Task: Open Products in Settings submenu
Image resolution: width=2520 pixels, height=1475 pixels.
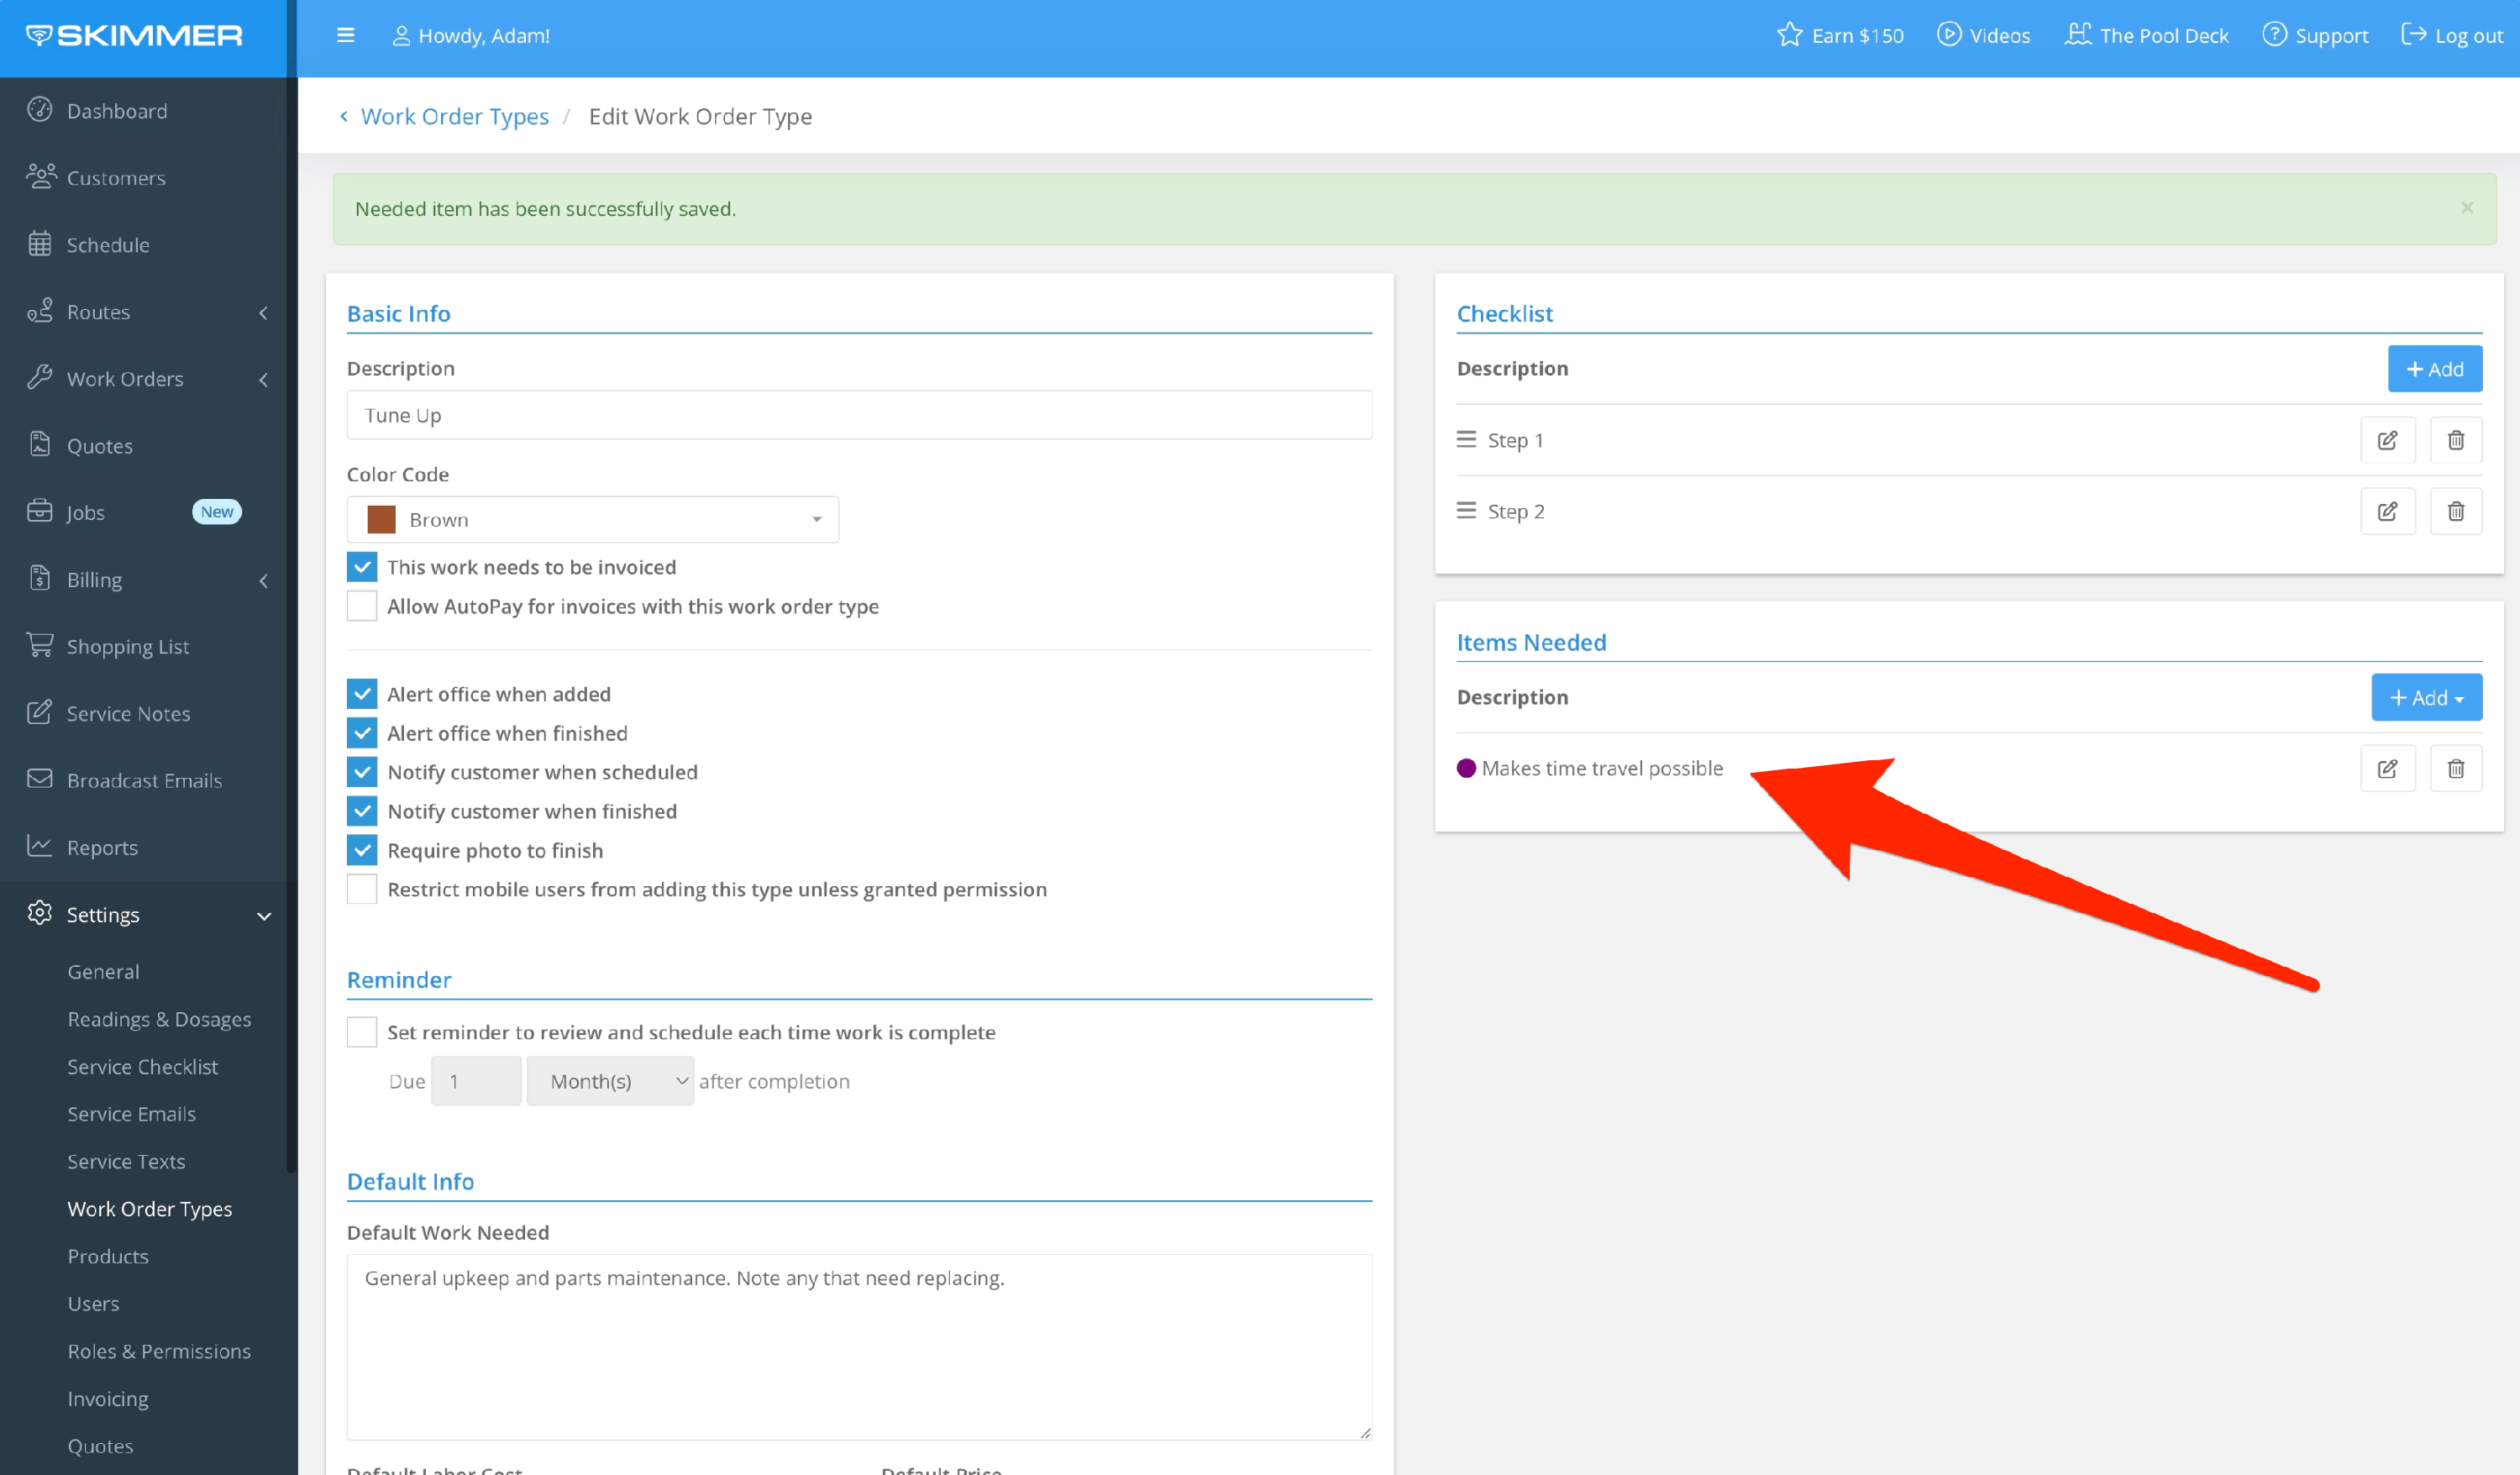Action: 108,1256
